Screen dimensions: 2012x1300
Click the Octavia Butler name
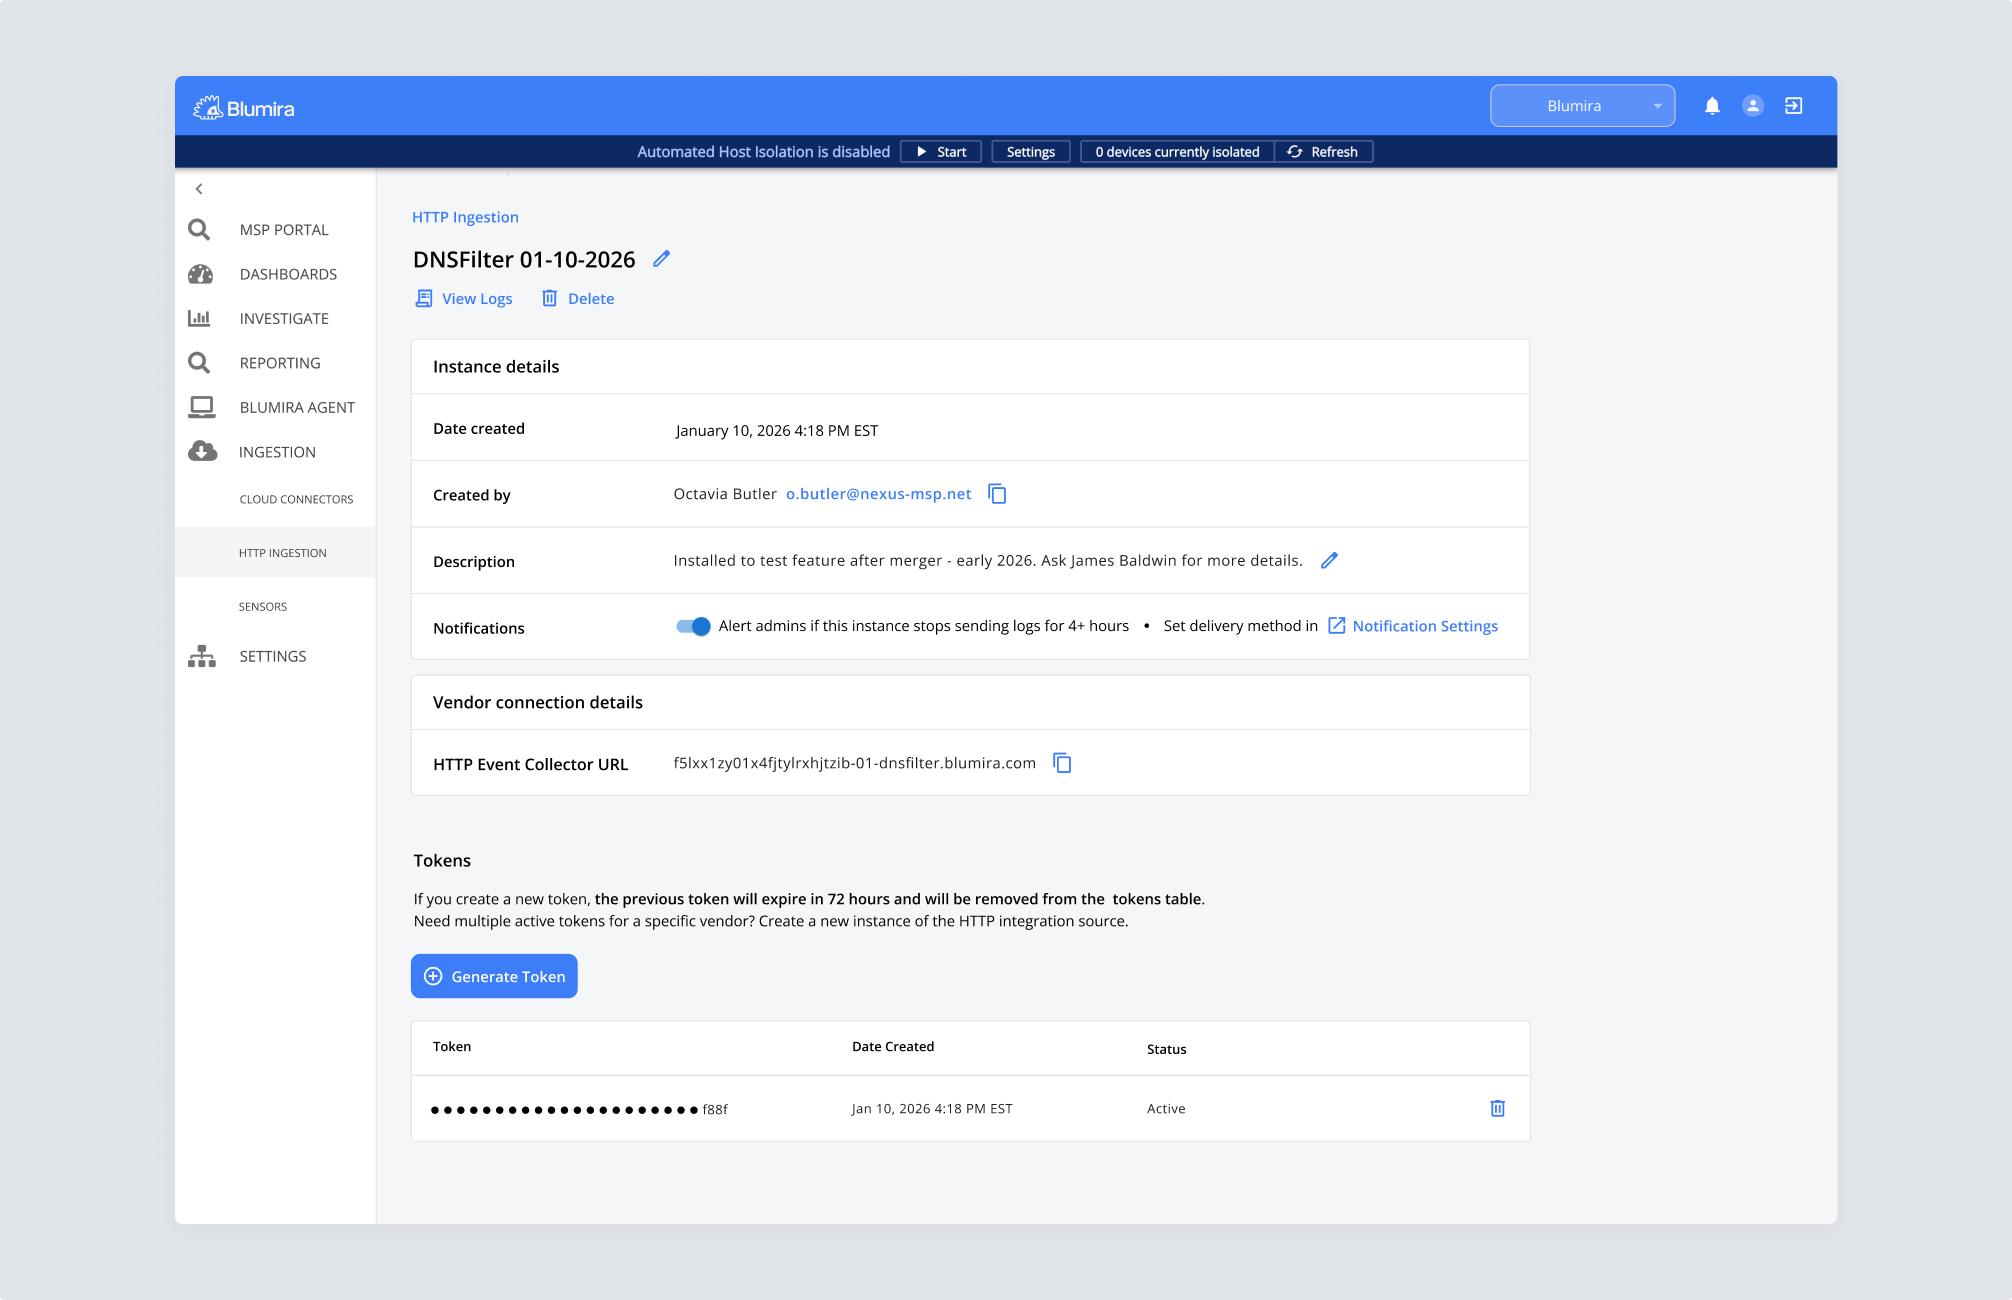(x=725, y=494)
